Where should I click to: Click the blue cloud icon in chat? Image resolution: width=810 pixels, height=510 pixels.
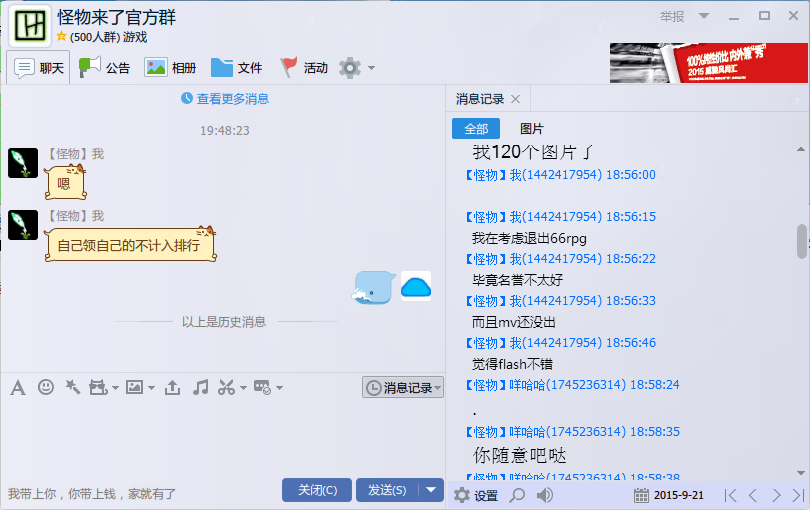point(416,286)
